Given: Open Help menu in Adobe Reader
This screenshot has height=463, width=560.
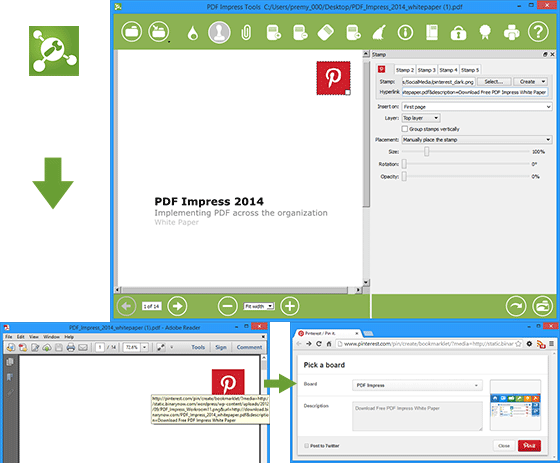Looking at the screenshot, I should click(x=69, y=337).
